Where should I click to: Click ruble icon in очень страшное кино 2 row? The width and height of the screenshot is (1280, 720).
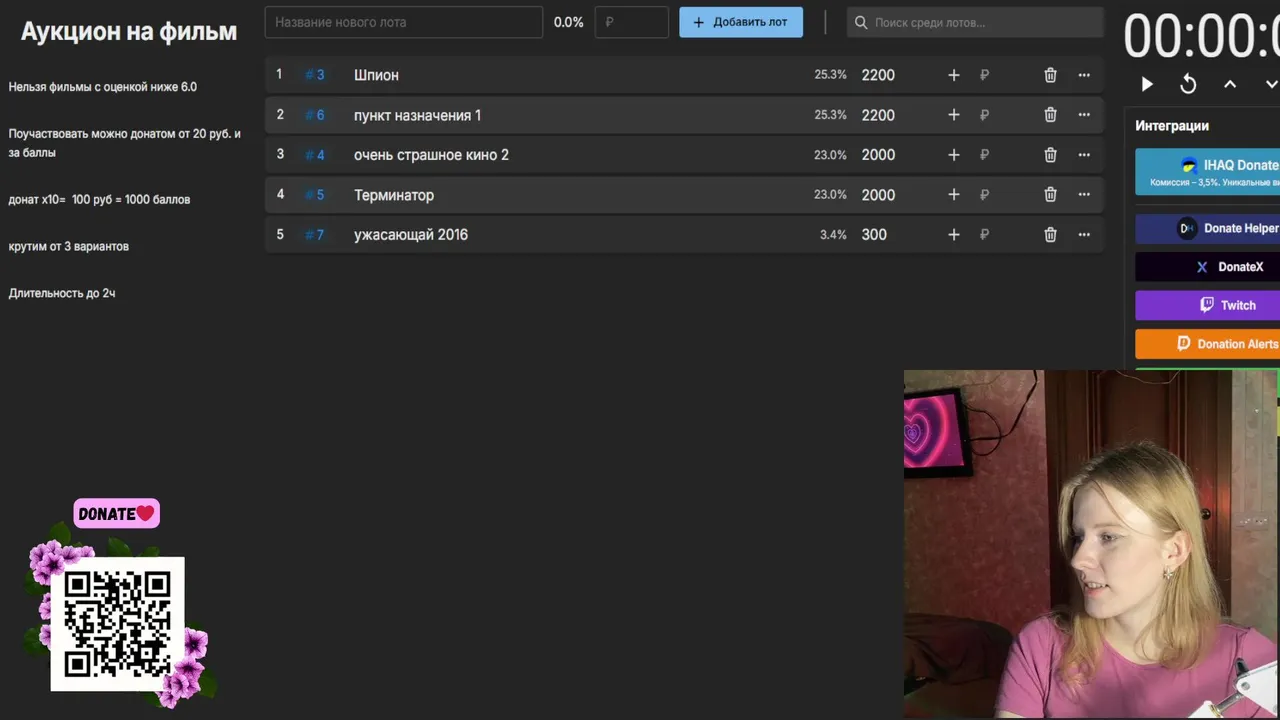984,155
